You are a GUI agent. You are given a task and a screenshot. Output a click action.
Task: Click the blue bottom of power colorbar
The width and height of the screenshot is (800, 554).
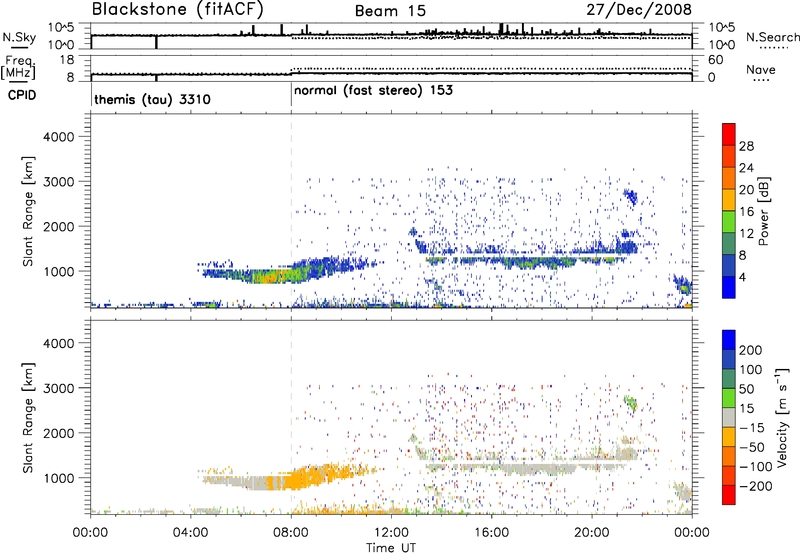coord(729,287)
